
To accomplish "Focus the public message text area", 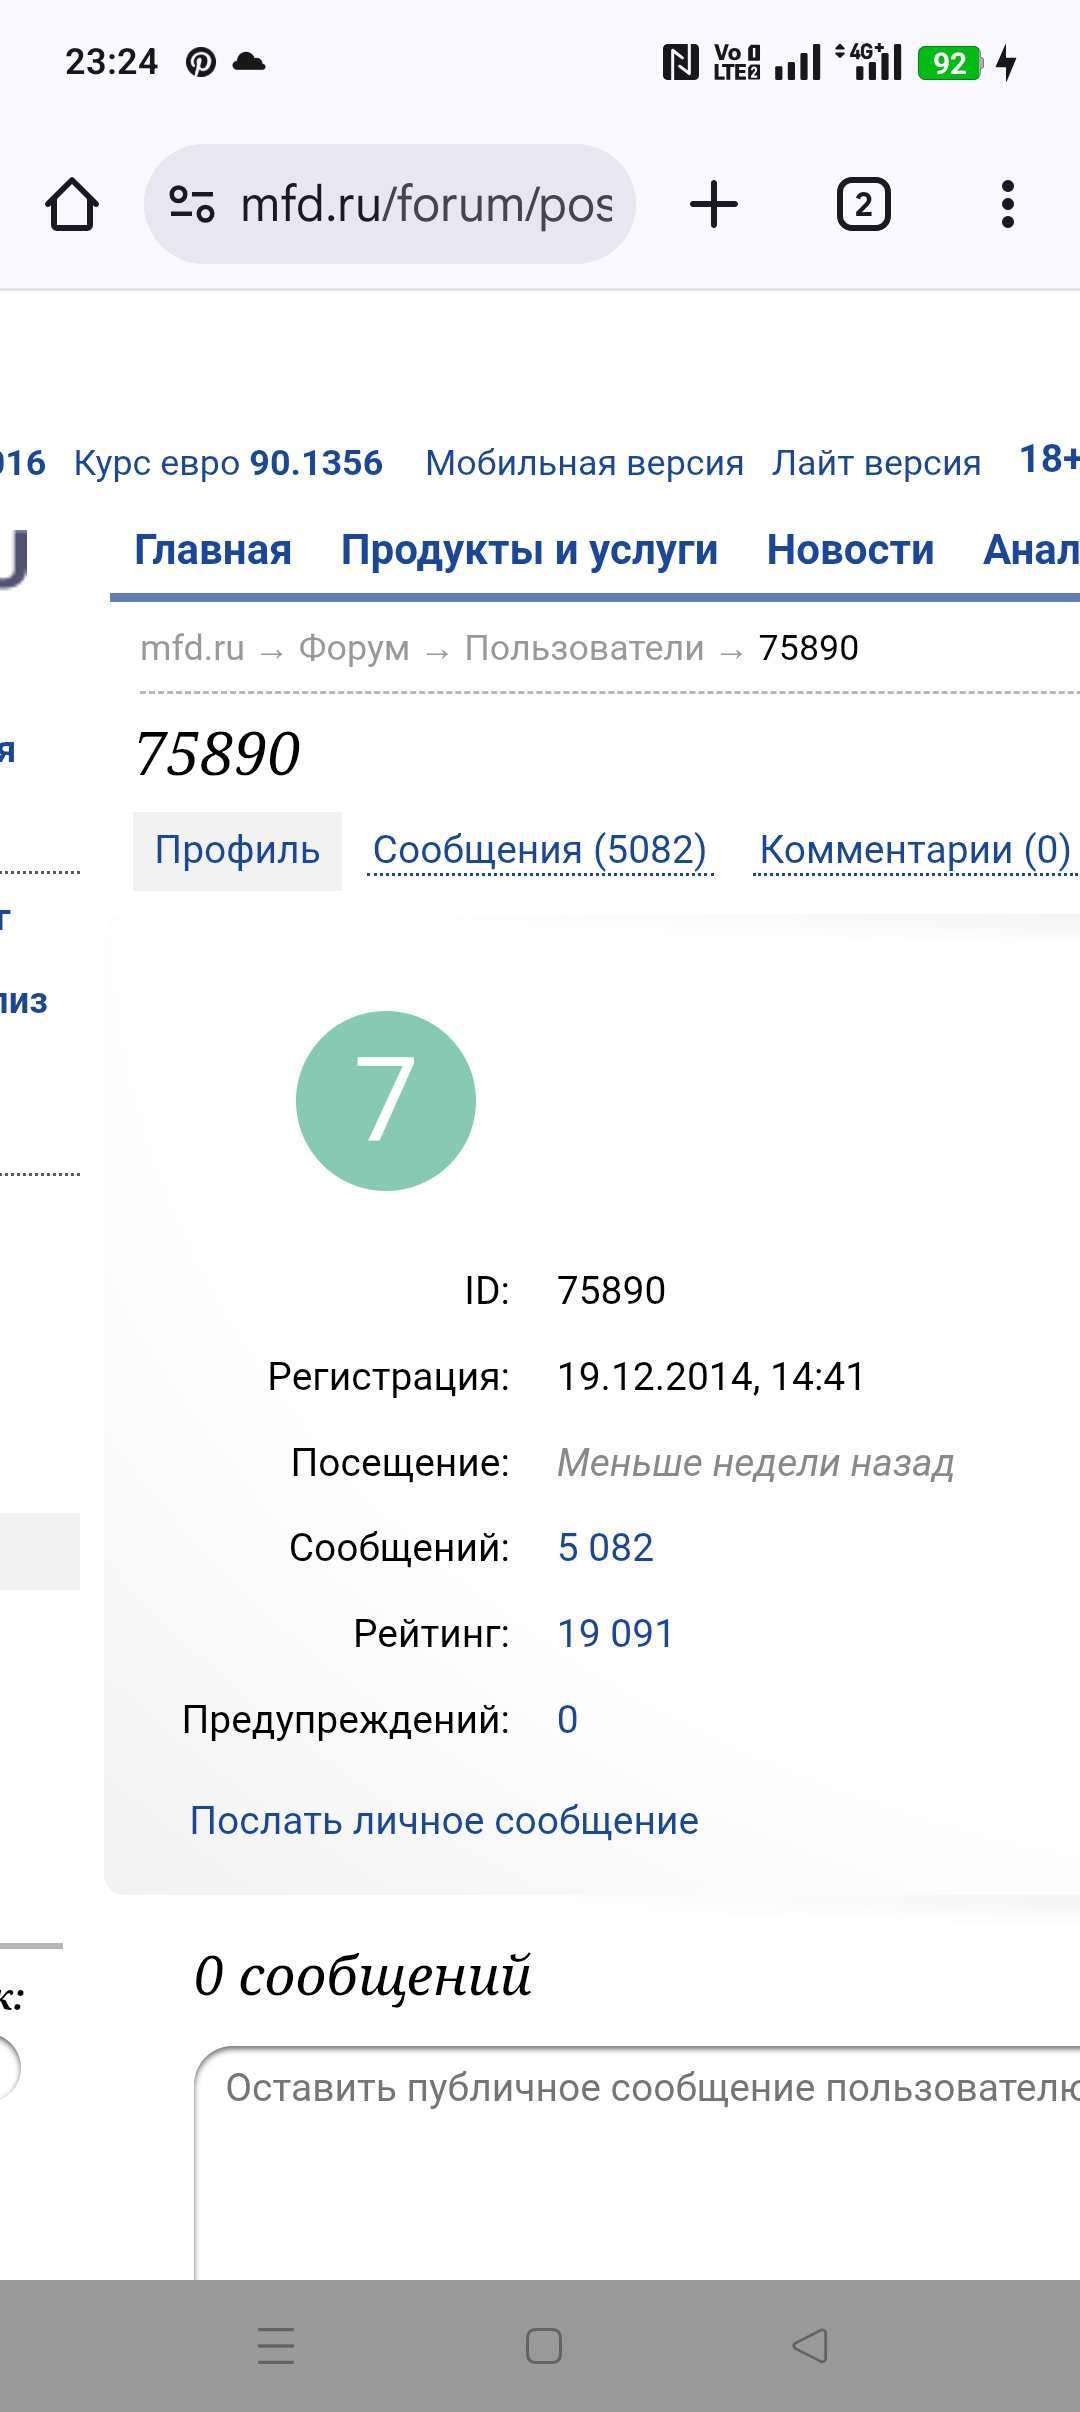I will pos(638,2163).
